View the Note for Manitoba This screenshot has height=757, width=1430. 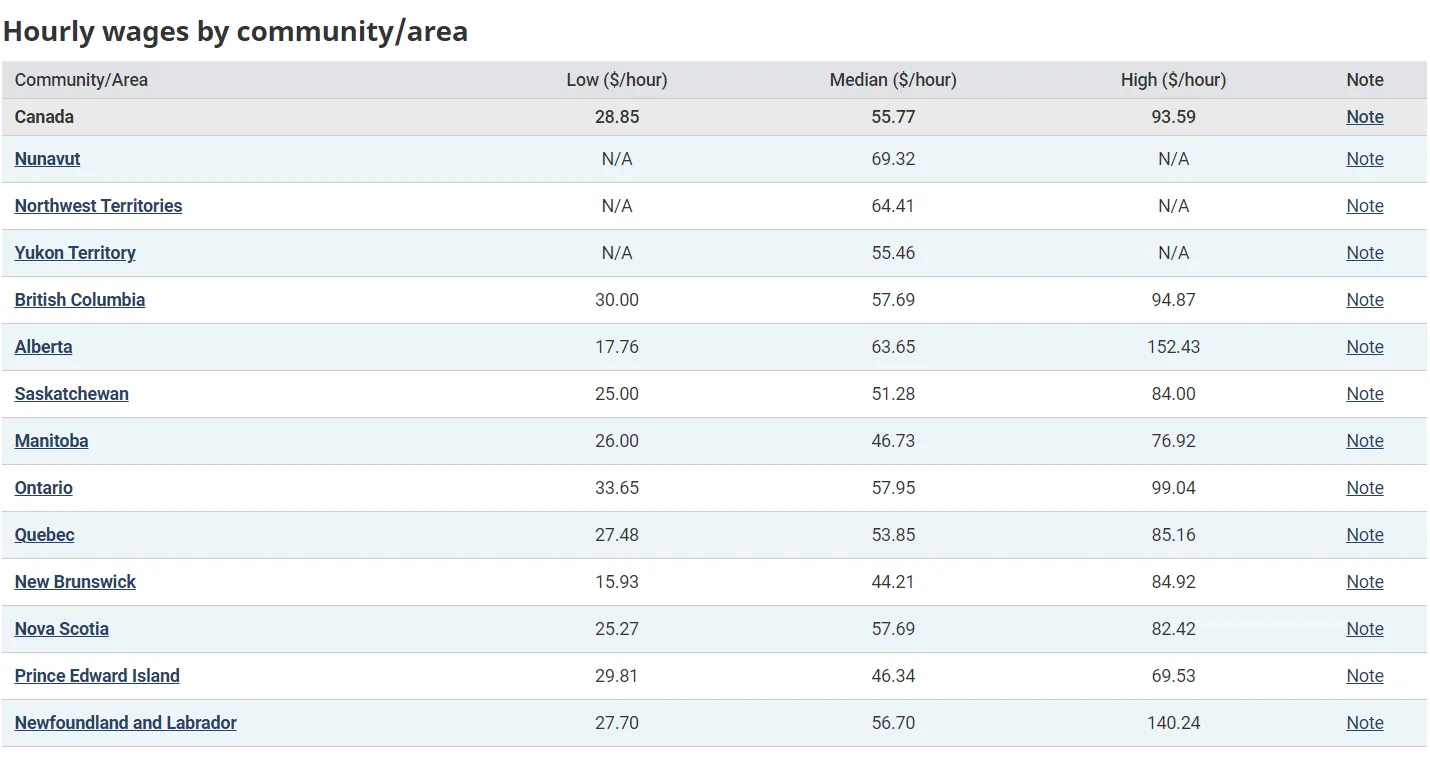1364,441
